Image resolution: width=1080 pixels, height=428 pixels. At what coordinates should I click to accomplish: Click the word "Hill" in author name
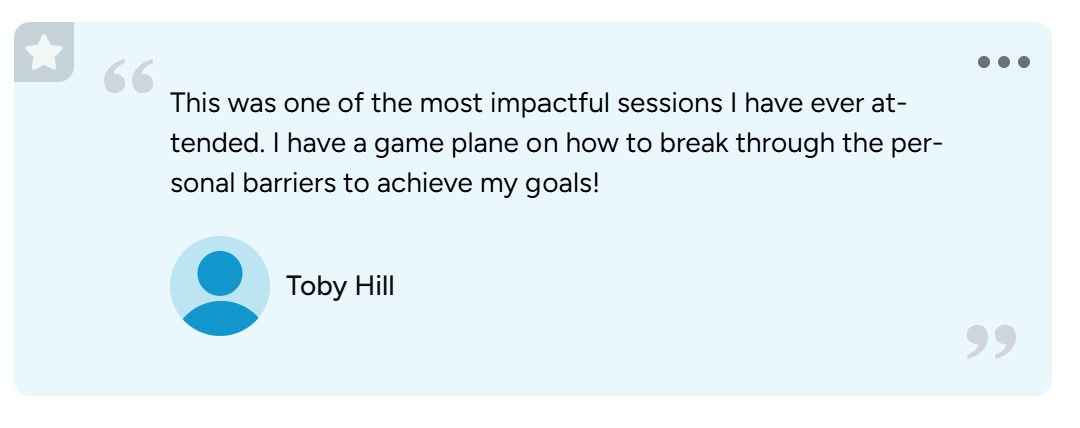click(373, 287)
